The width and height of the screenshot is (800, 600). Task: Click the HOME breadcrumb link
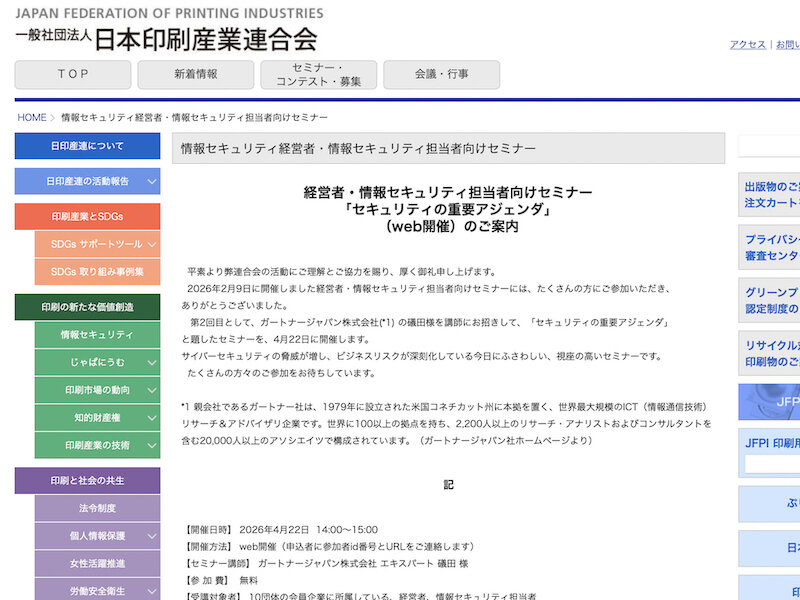(x=32, y=118)
